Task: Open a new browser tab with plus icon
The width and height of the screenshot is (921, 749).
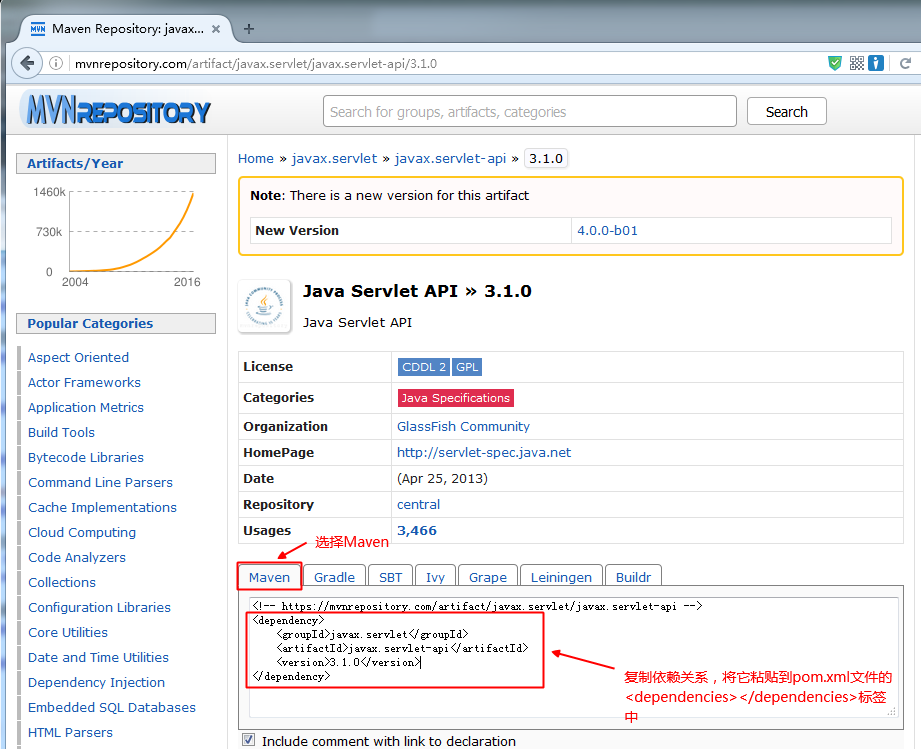Action: [249, 29]
